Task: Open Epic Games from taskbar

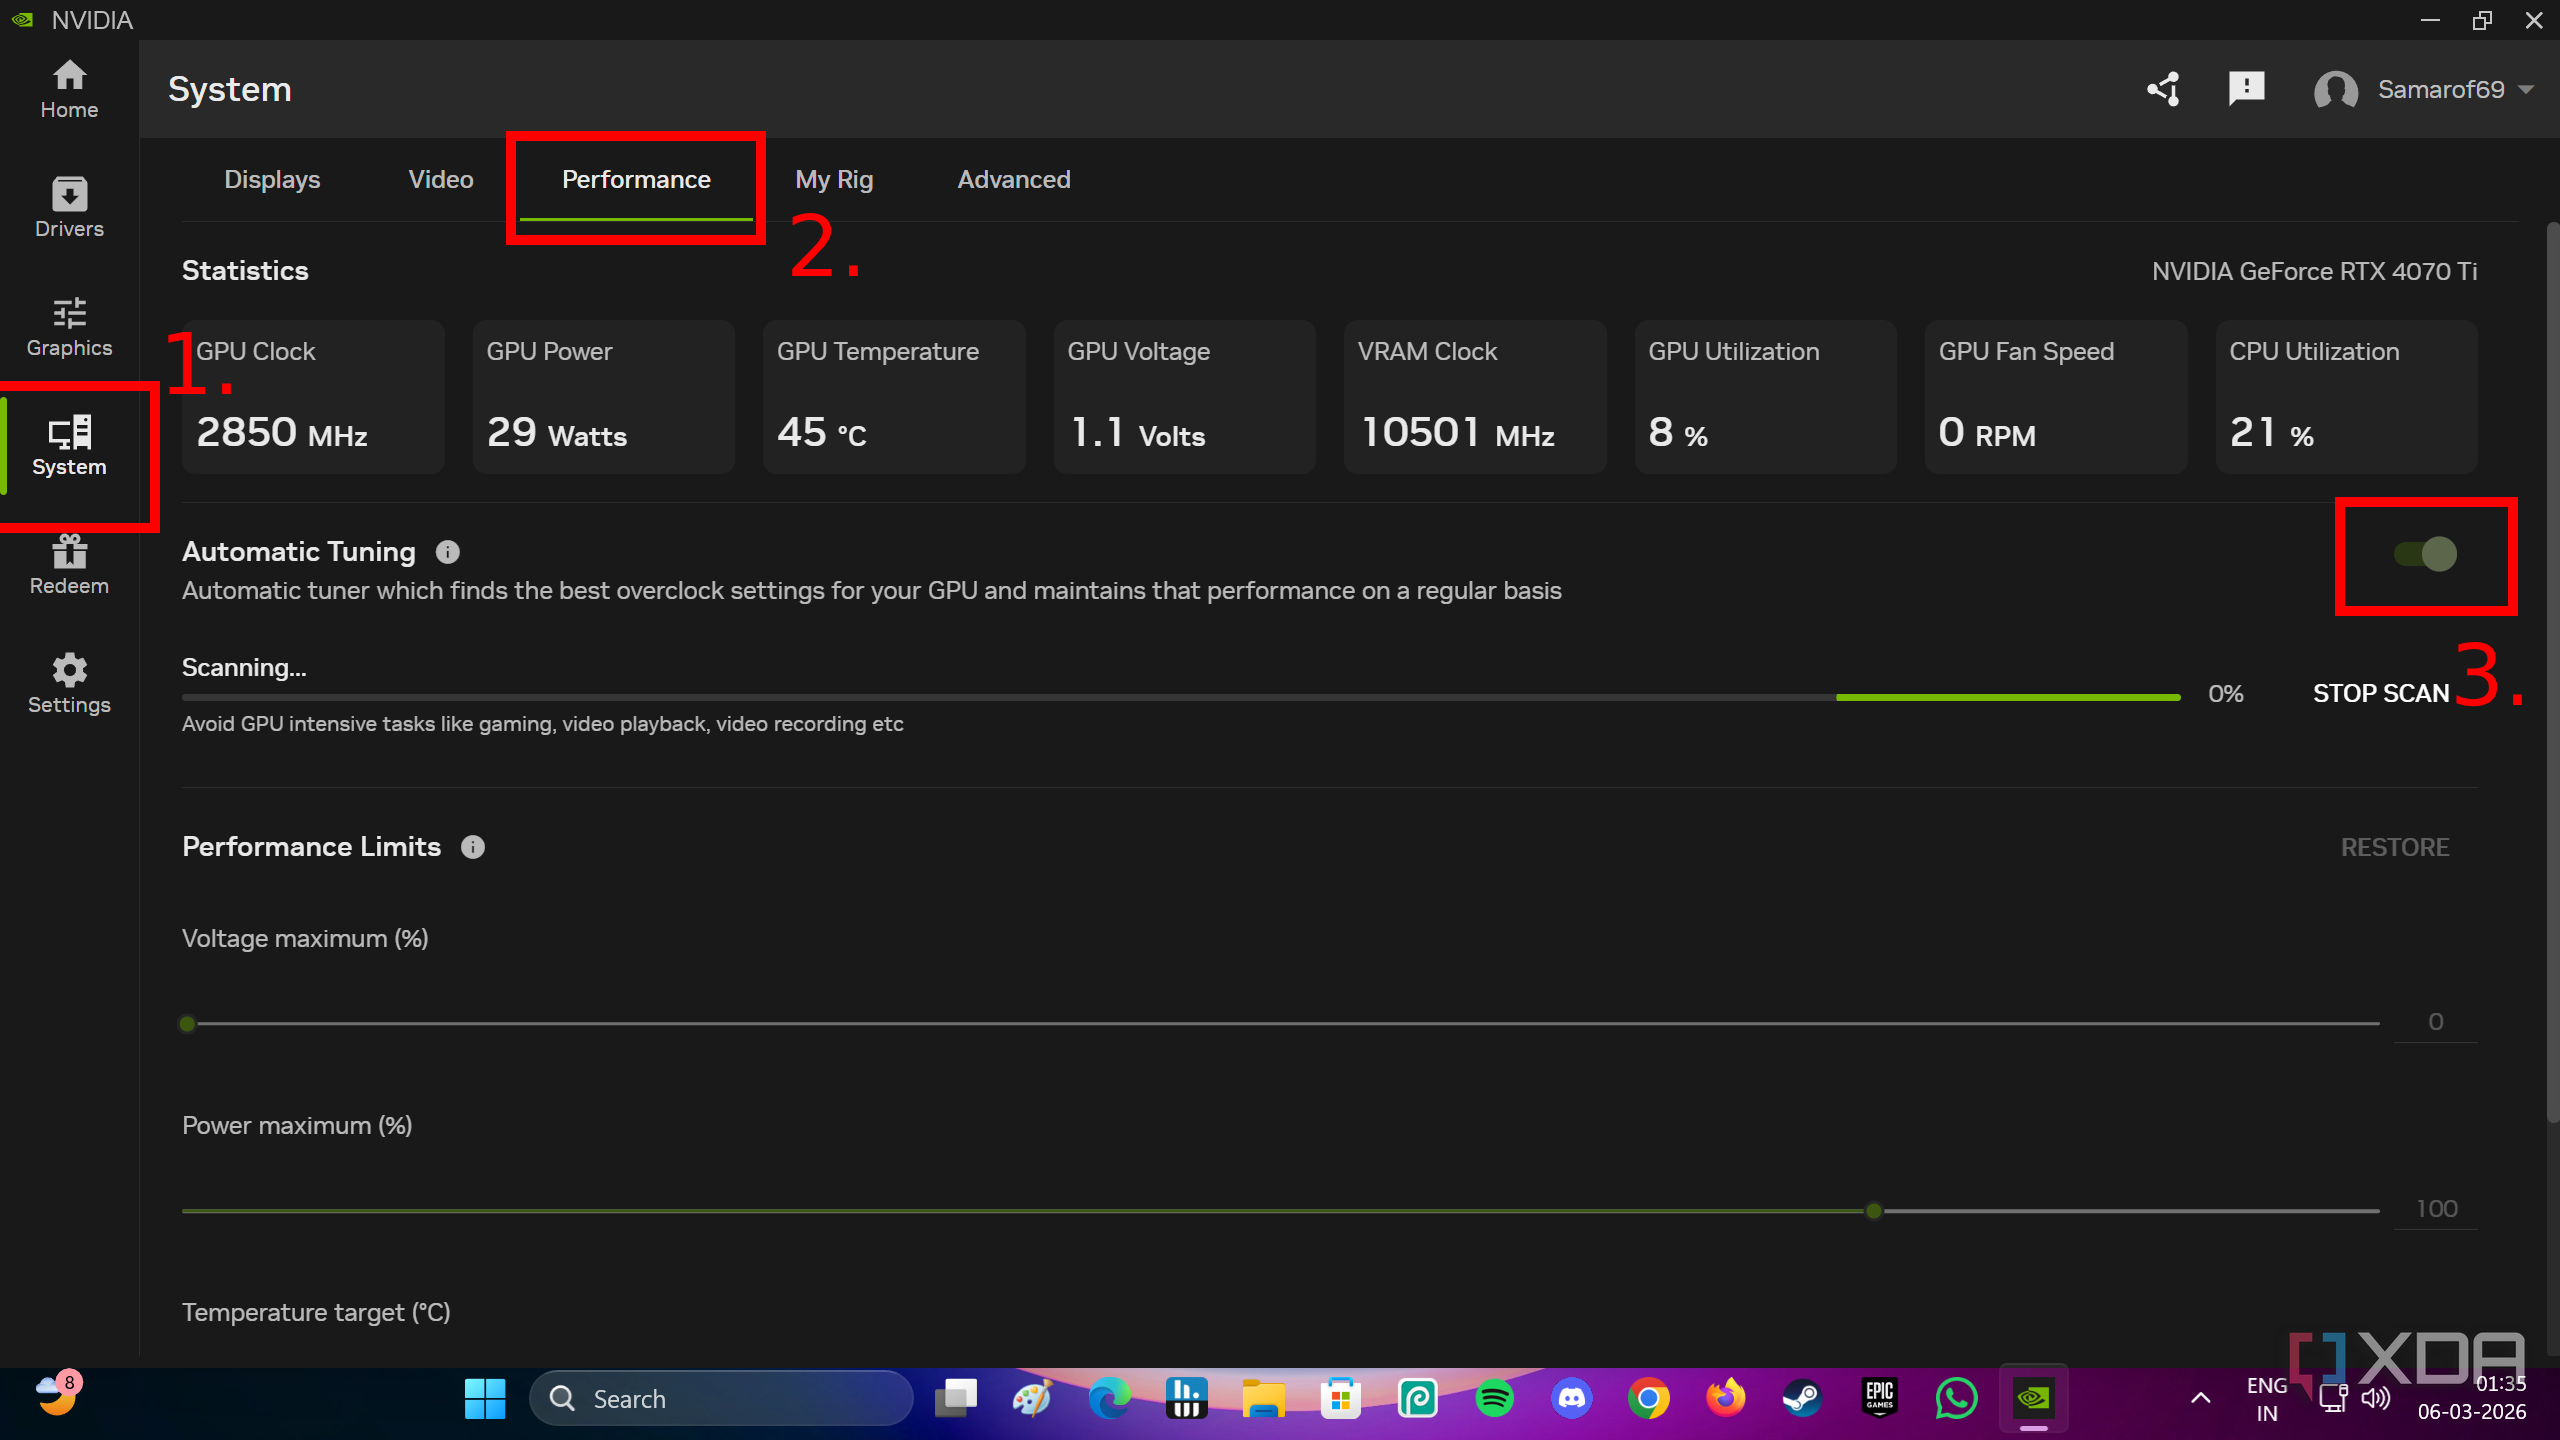Action: pyautogui.click(x=1879, y=1398)
